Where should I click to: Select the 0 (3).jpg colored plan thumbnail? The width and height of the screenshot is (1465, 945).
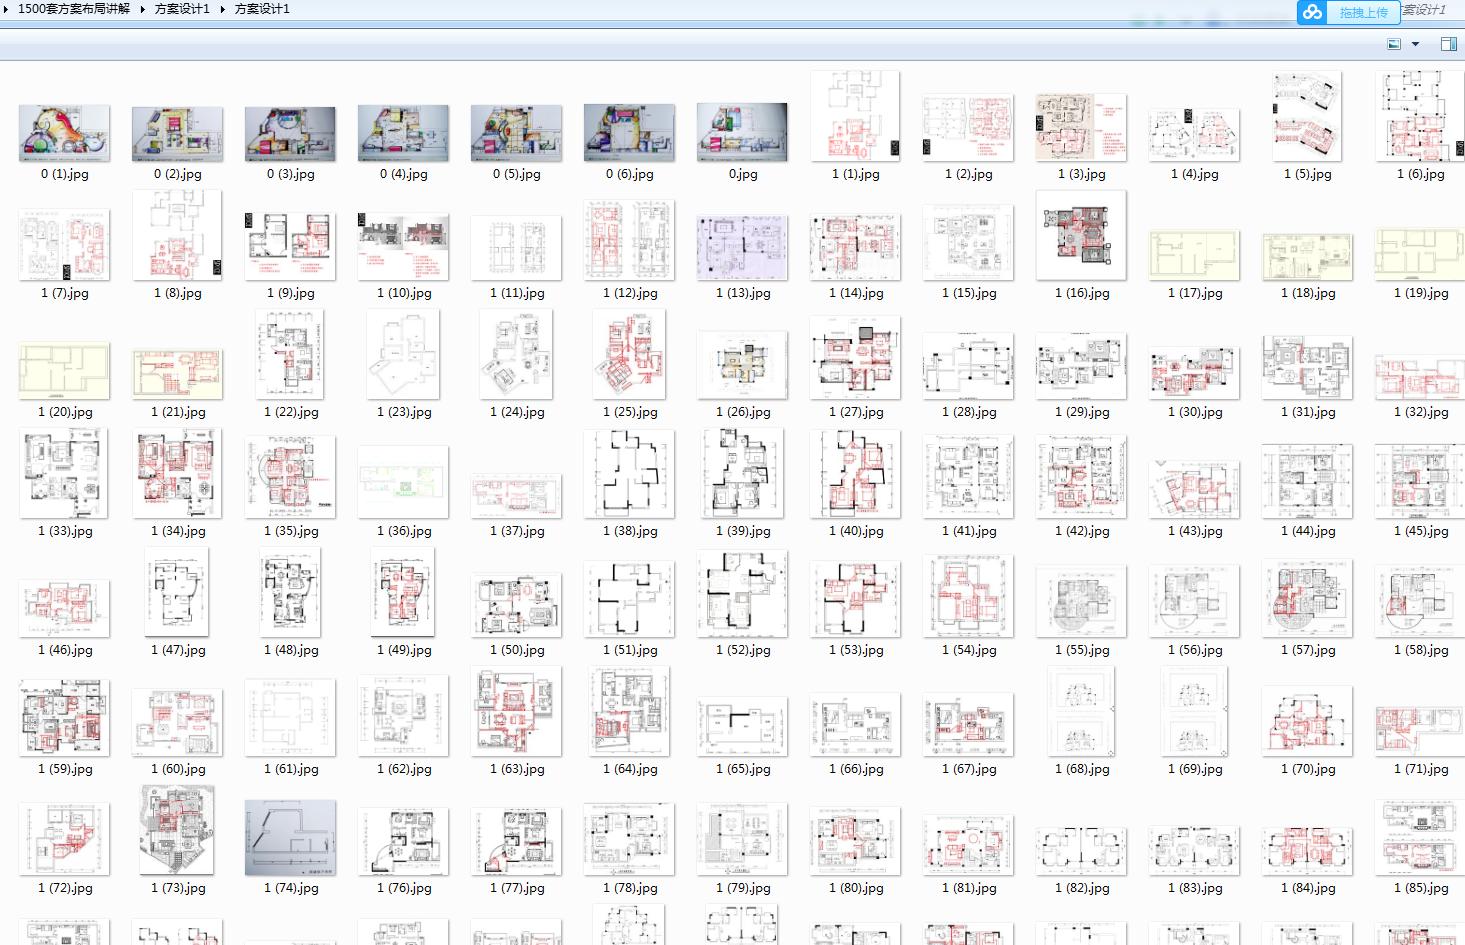click(290, 134)
